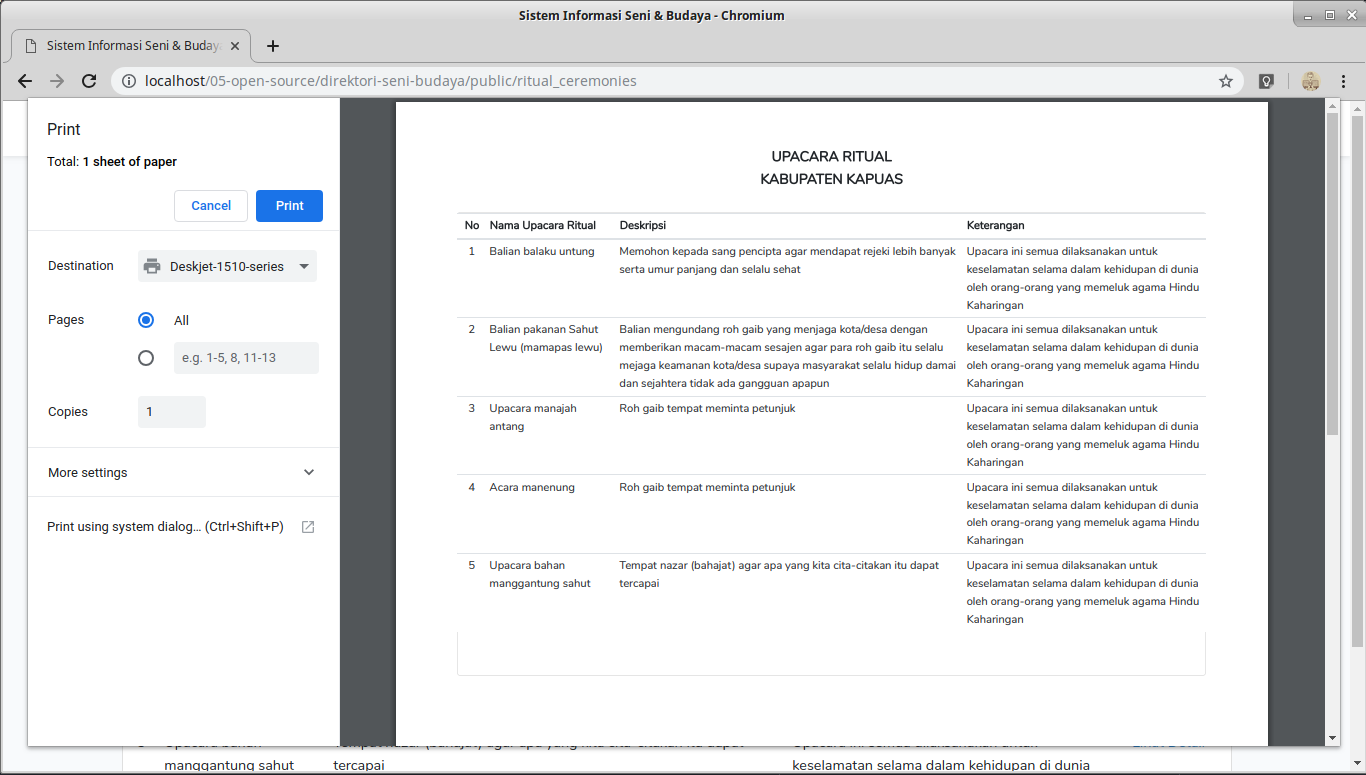This screenshot has height=775, width=1366.
Task: Open the user profile avatar
Action: 1311,81
